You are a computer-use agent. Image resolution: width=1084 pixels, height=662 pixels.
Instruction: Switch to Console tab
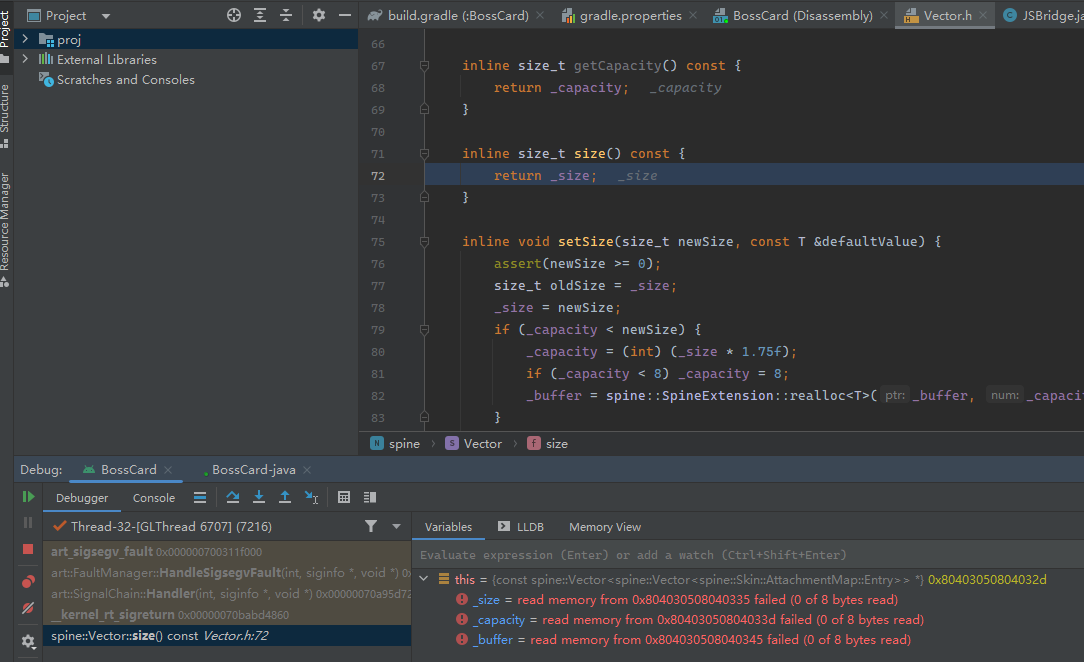[x=154, y=498]
